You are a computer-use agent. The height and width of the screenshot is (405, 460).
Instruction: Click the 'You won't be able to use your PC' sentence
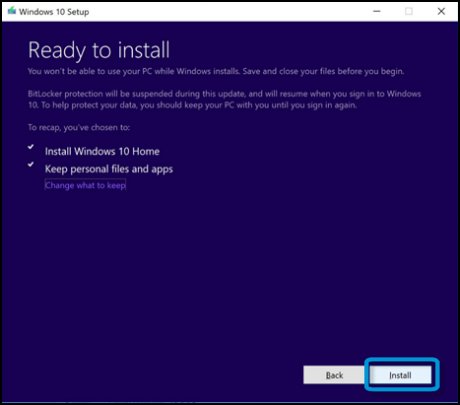(134, 71)
